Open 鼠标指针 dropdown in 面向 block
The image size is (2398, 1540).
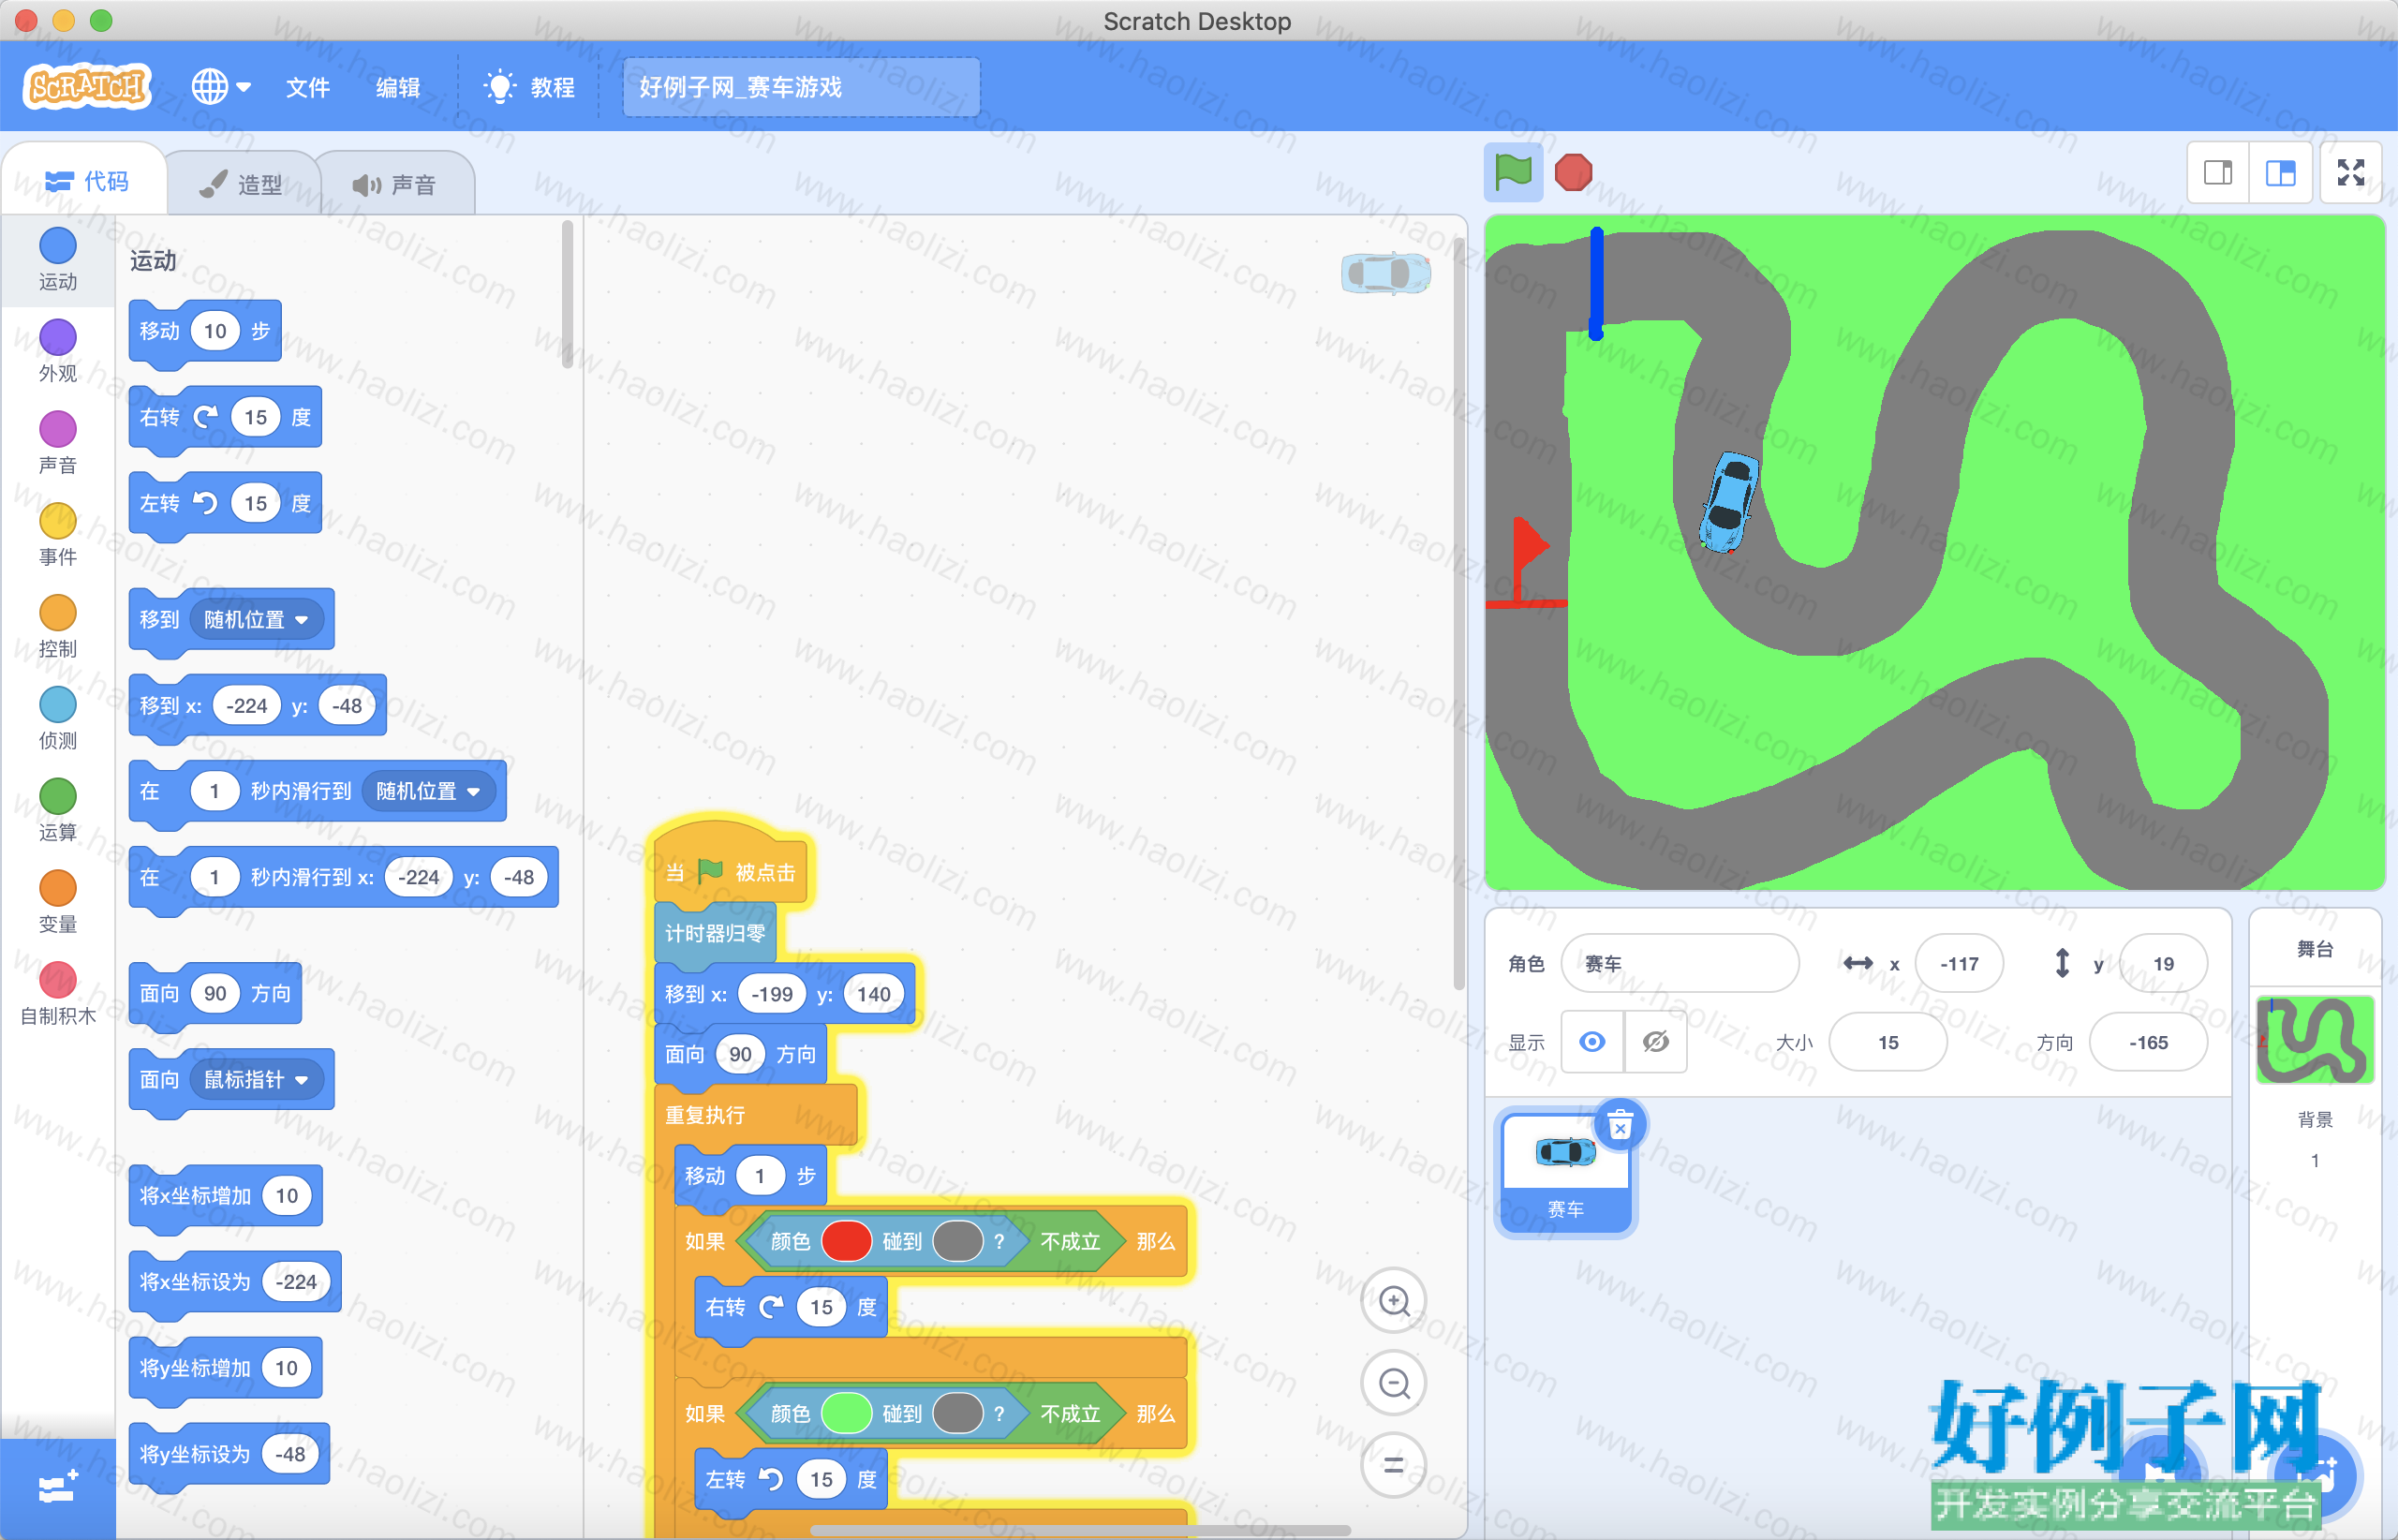256,1079
